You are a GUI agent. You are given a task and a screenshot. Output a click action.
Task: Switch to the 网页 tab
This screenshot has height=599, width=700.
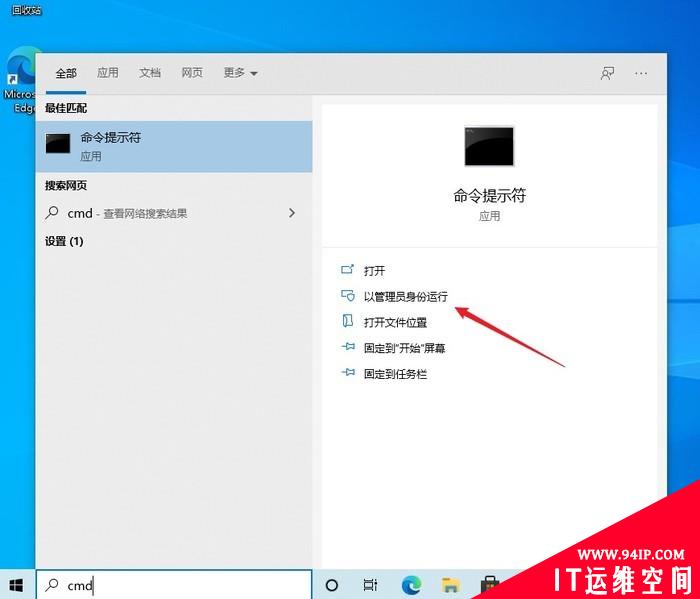[192, 73]
